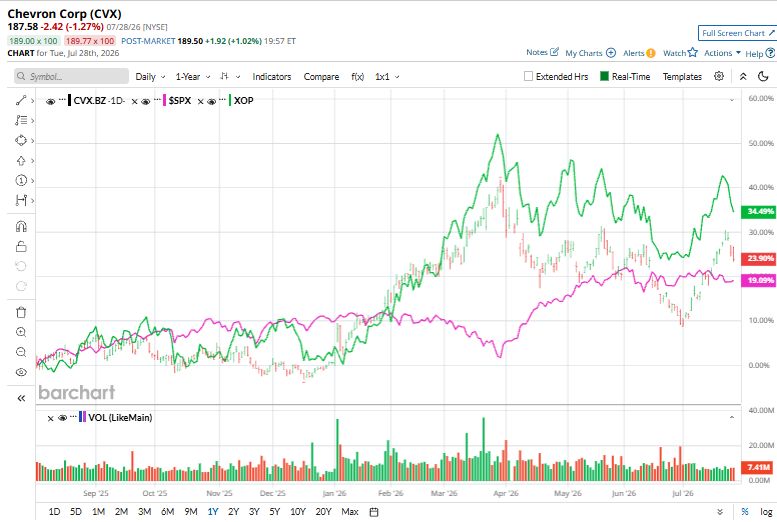Click the $SPX magenta color swatch

(x=165, y=101)
